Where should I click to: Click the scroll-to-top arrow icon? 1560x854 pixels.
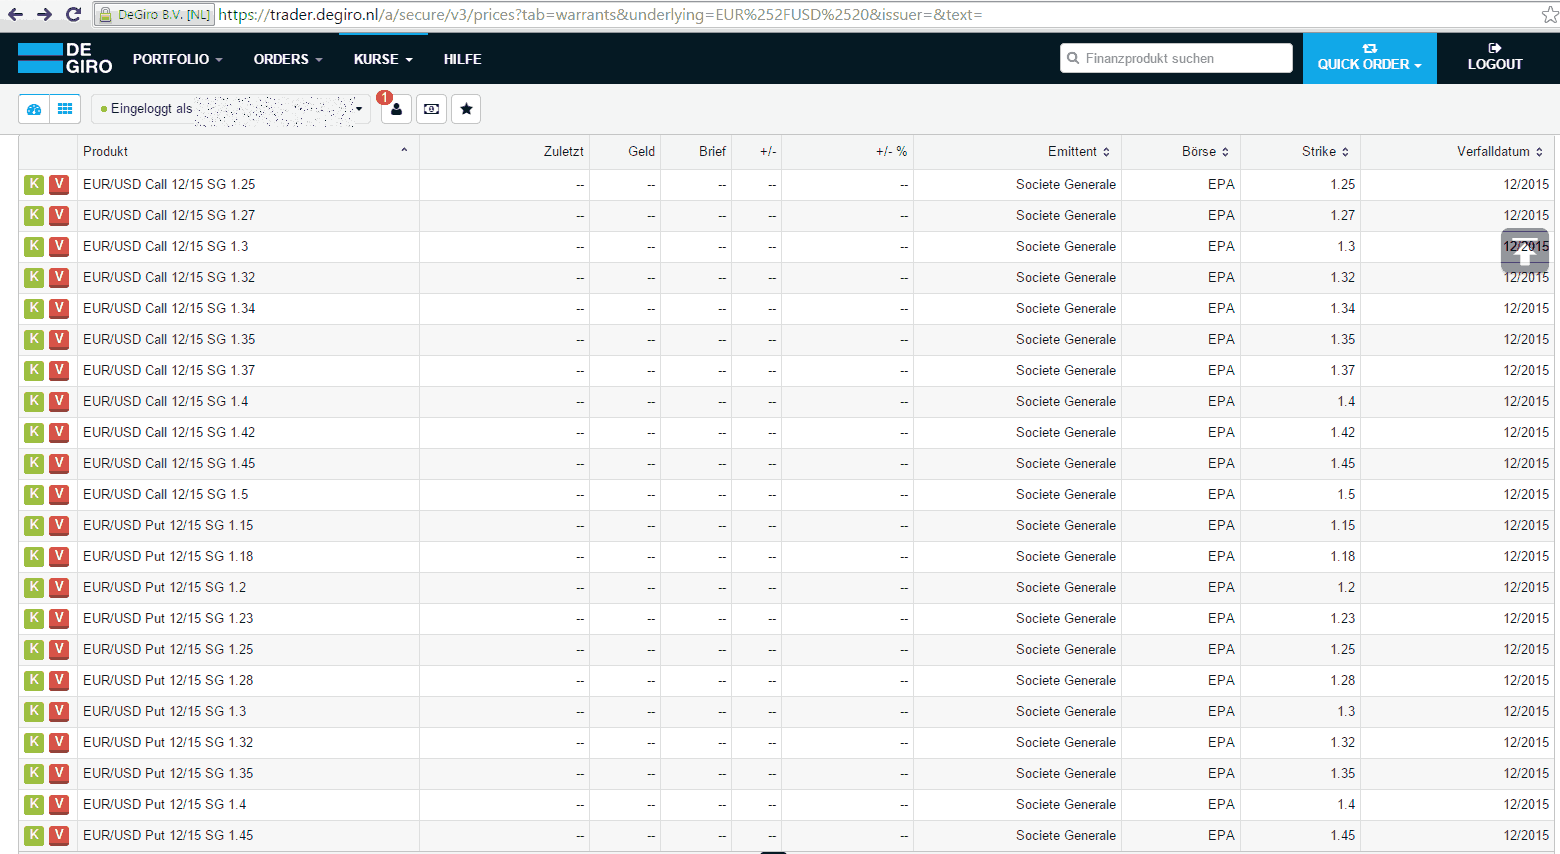pos(1524,254)
